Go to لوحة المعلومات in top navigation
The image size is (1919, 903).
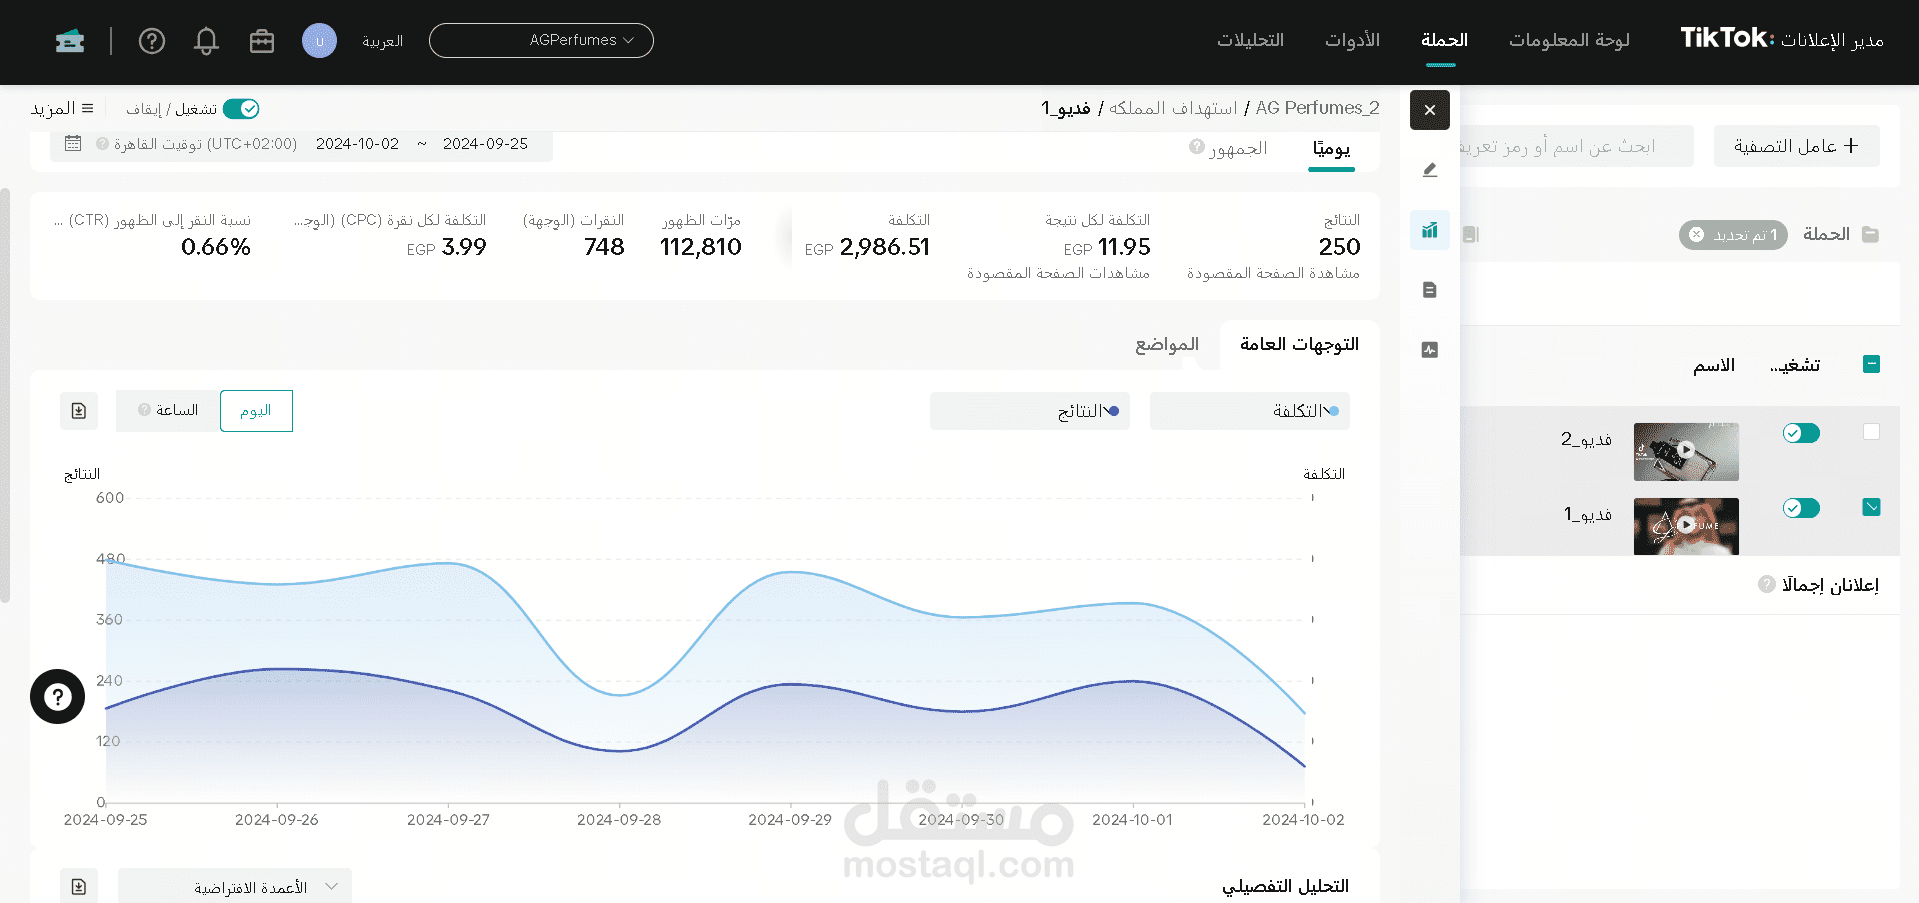(x=1569, y=40)
